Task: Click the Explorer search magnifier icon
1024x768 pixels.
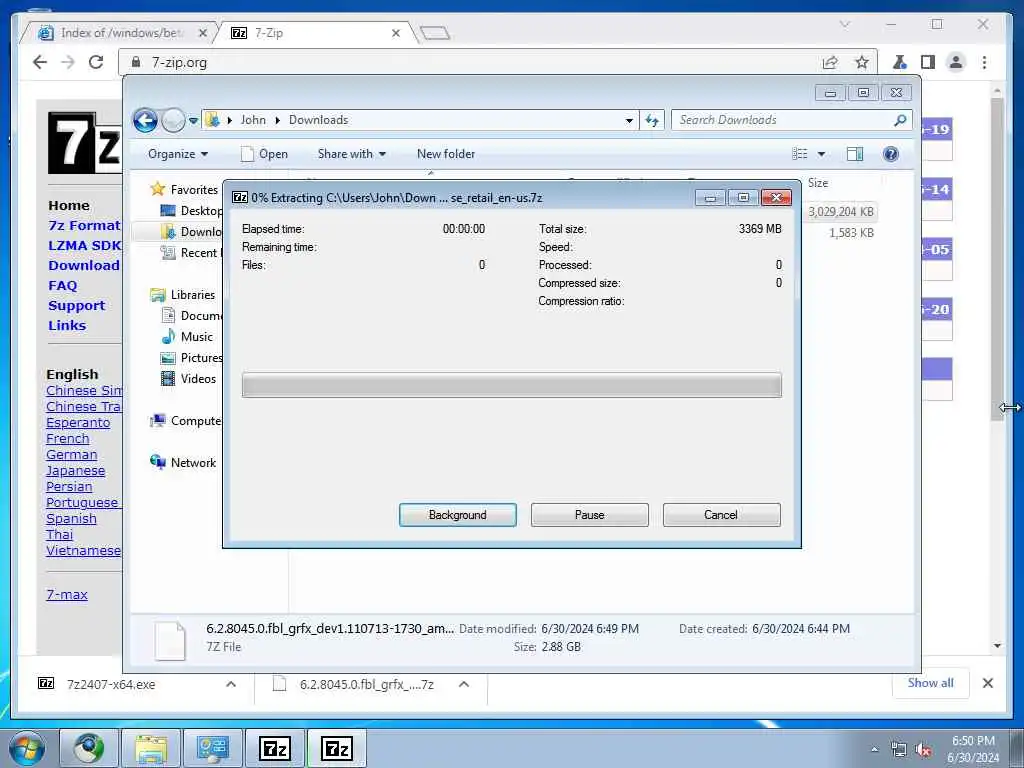Action: click(x=900, y=120)
